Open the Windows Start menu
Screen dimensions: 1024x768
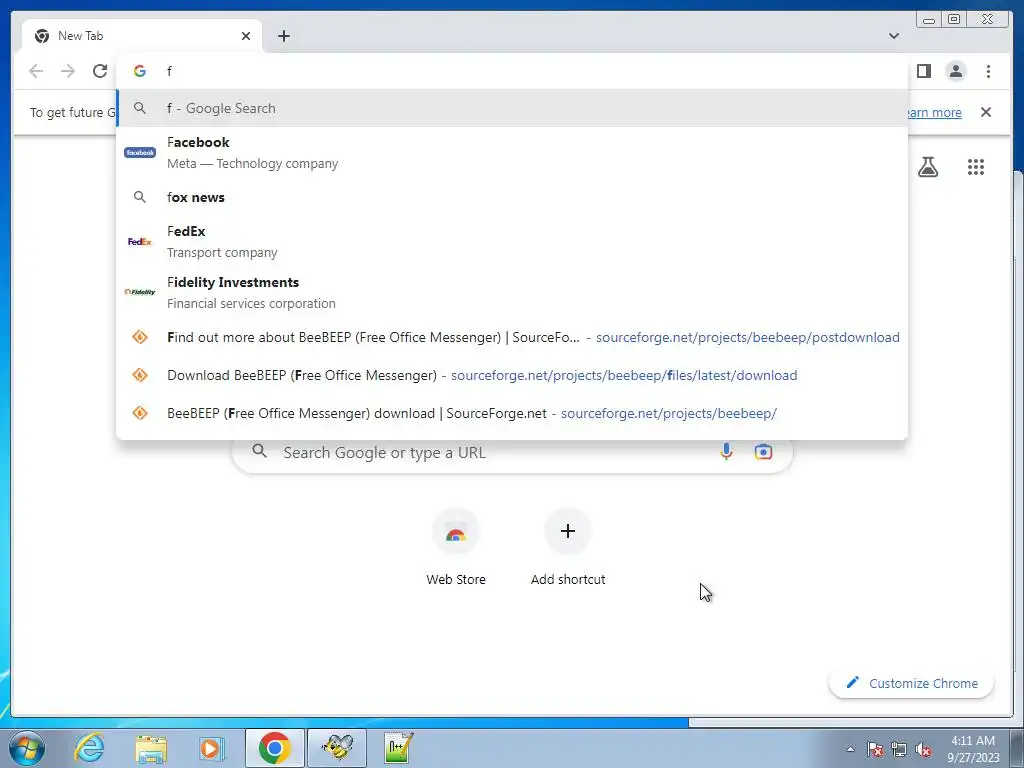click(27, 748)
